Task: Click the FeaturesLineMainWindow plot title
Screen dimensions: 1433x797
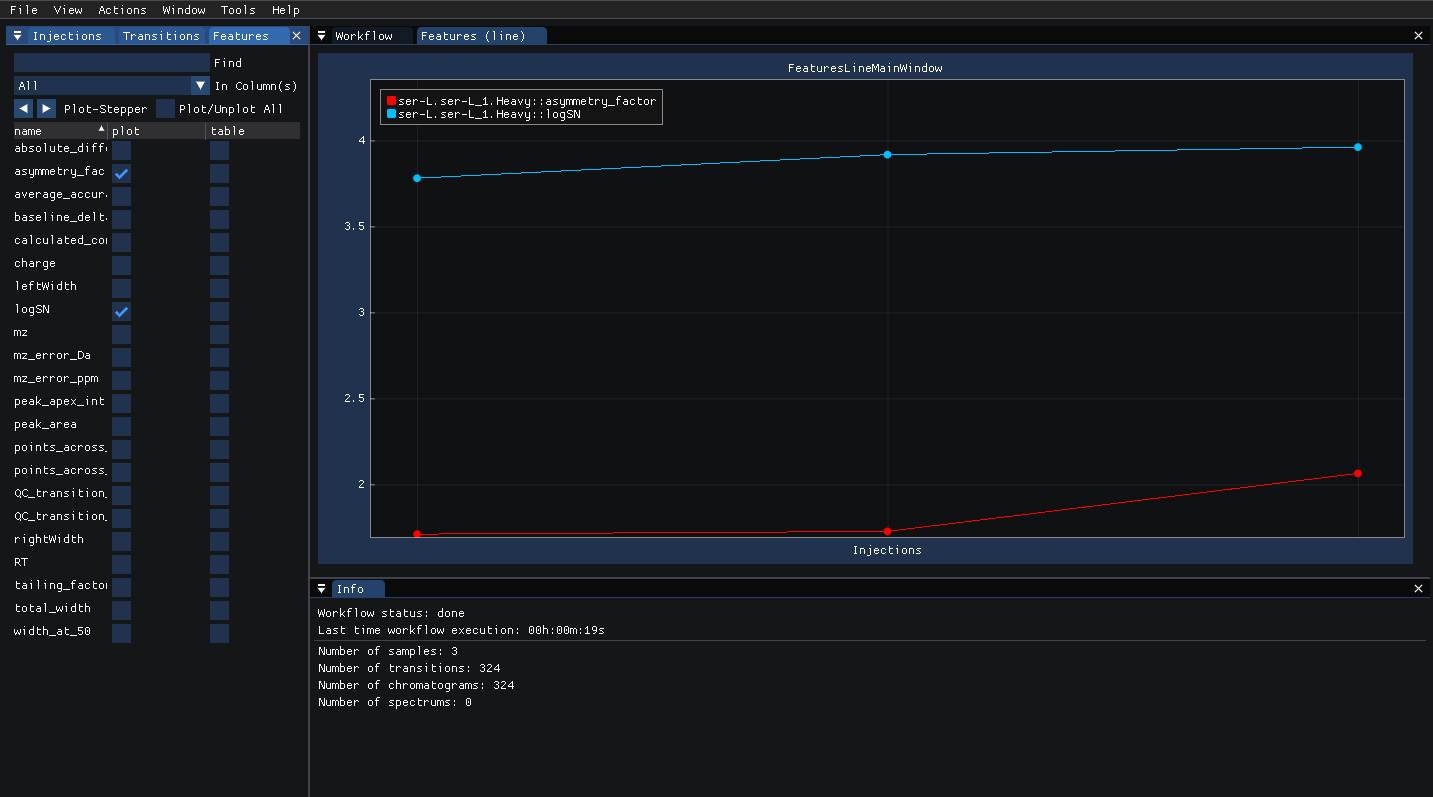Action: 865,68
